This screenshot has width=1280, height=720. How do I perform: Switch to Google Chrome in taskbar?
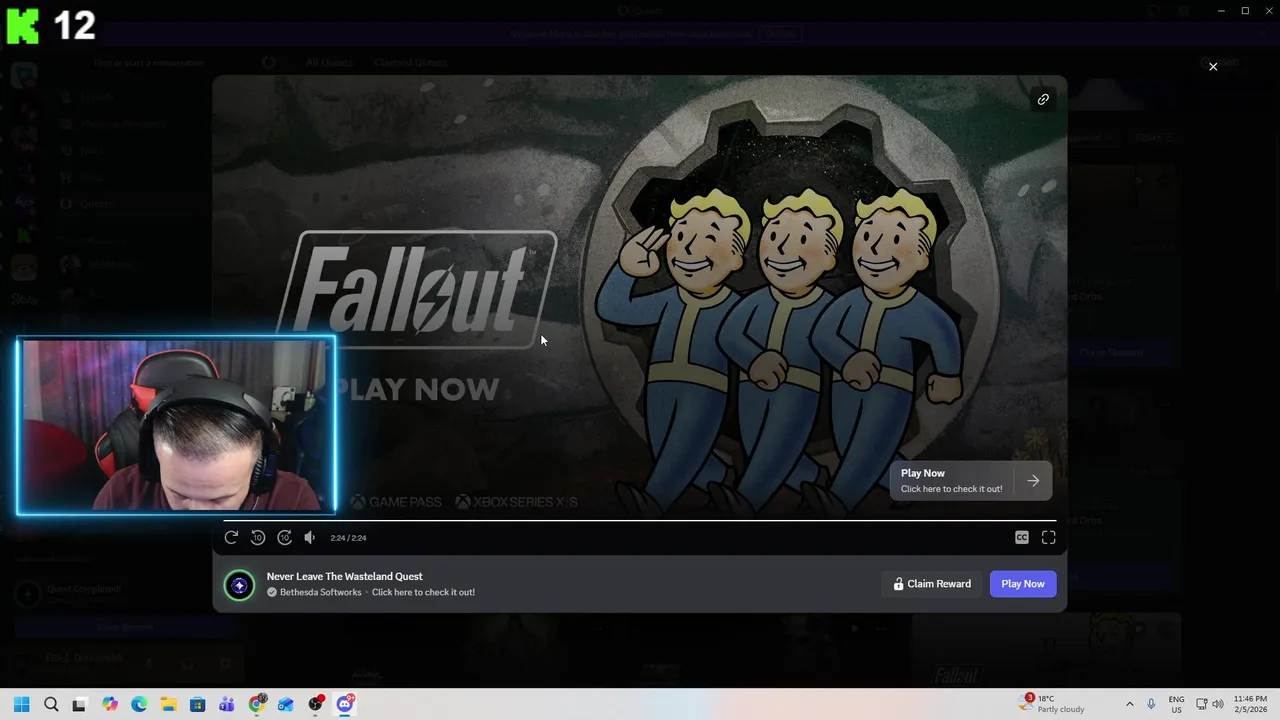(257, 704)
